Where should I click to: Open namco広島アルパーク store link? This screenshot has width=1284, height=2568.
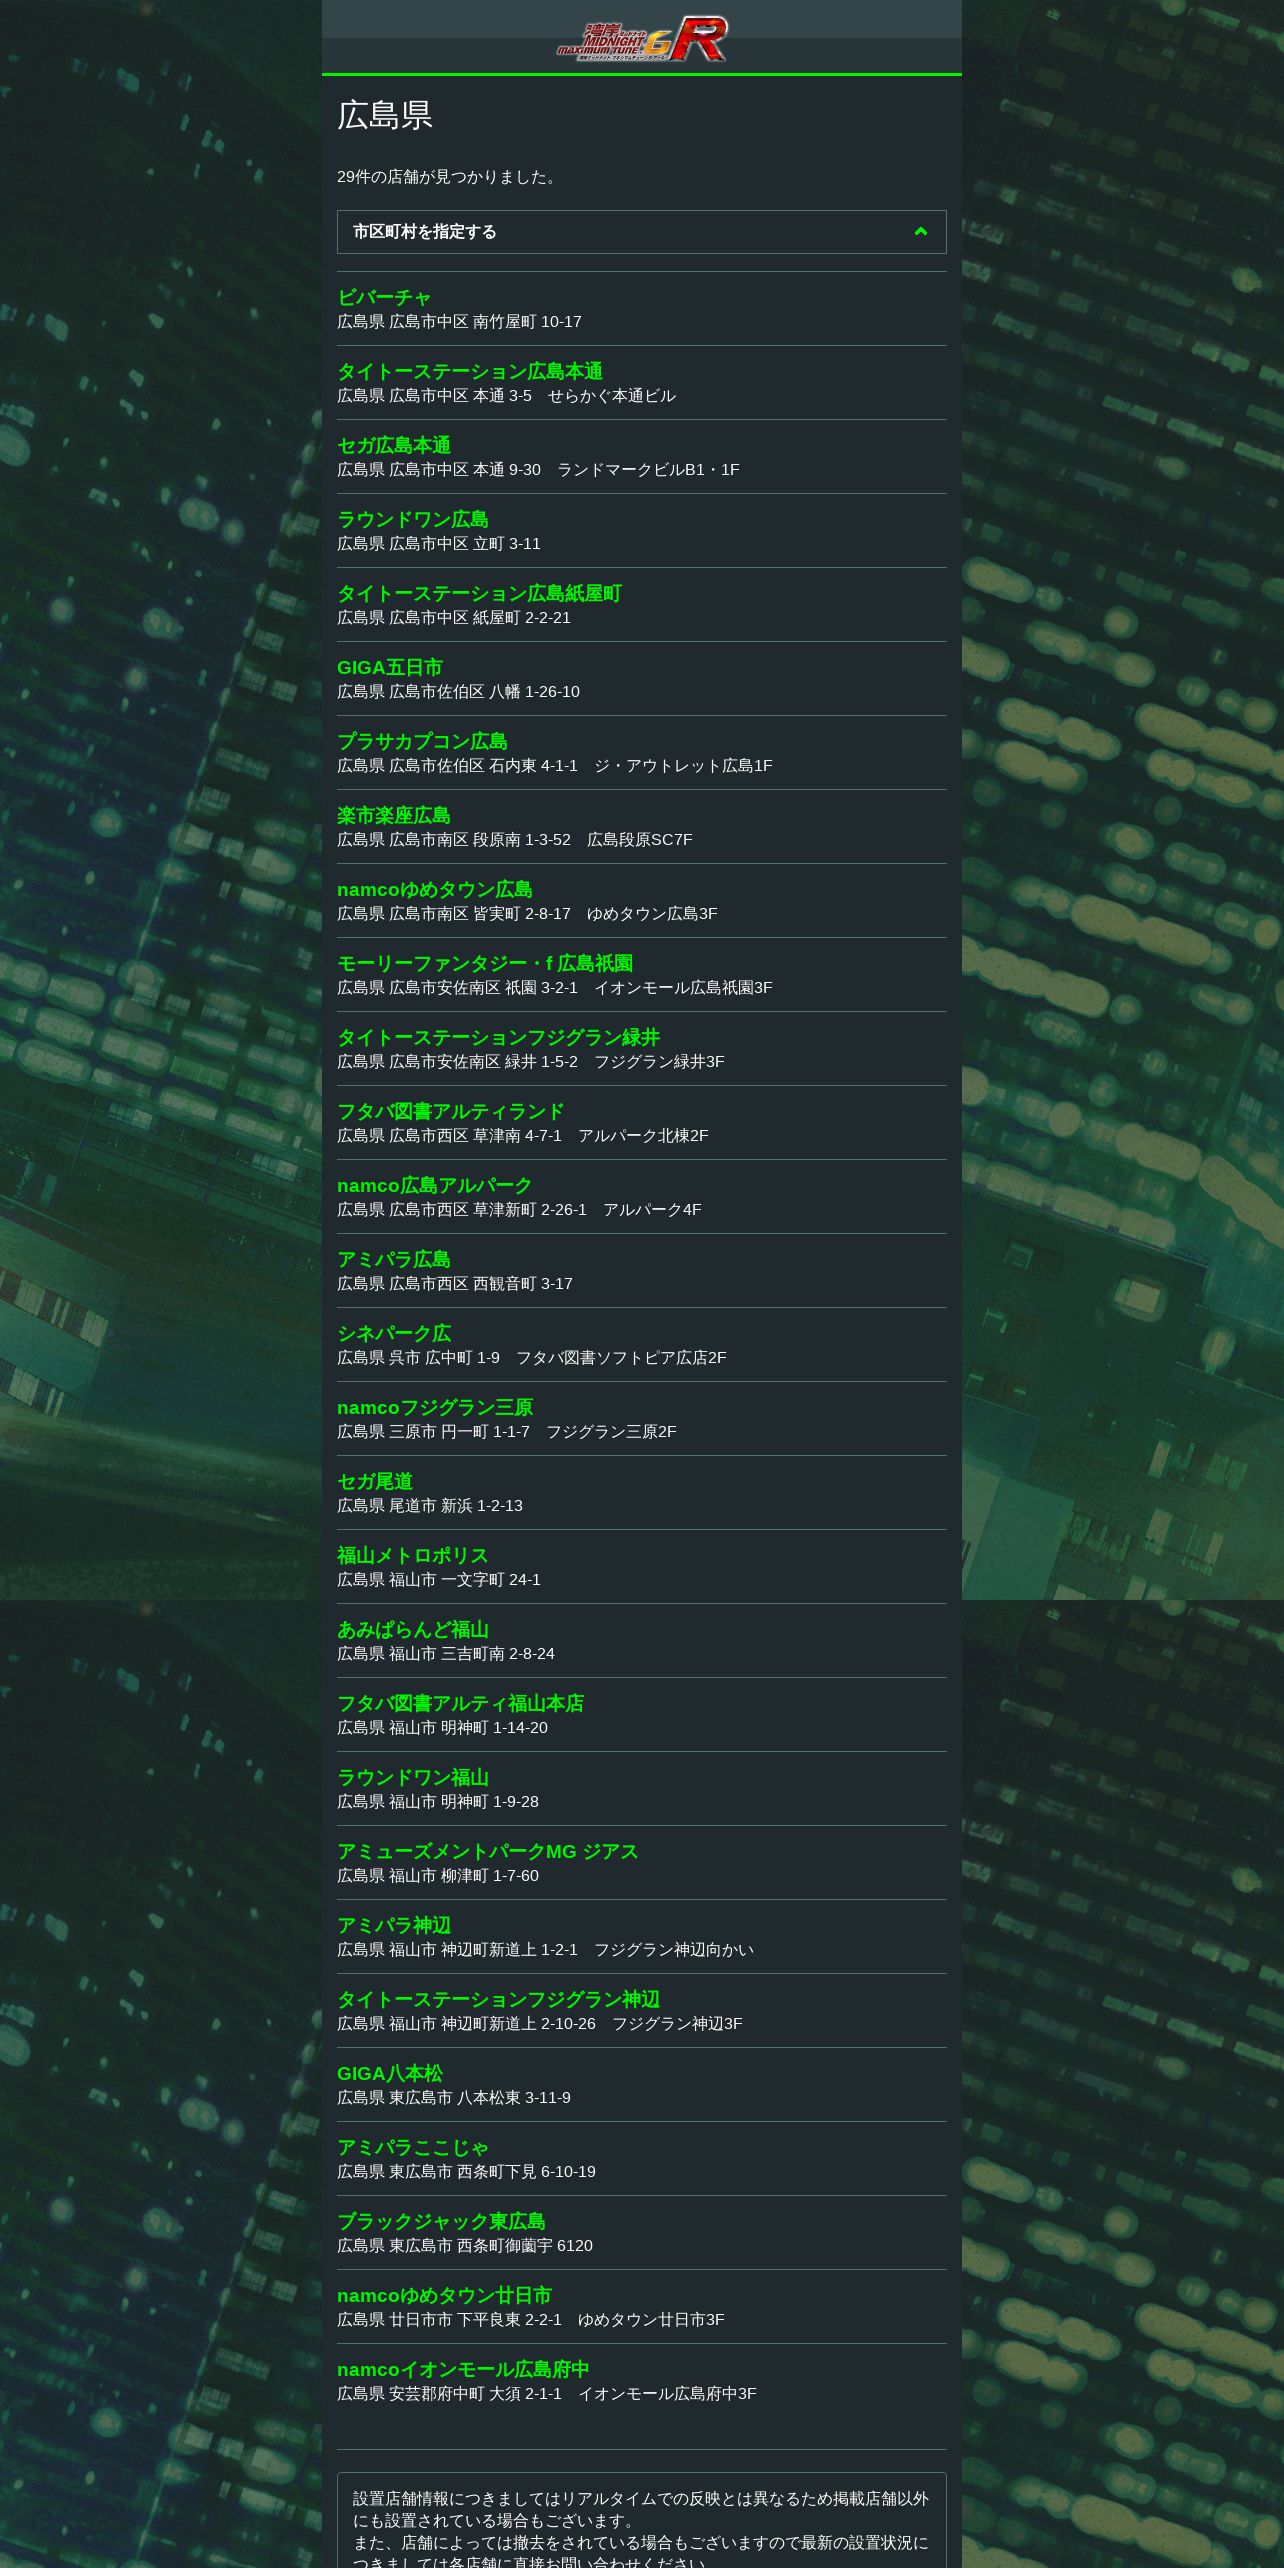coord(435,1186)
